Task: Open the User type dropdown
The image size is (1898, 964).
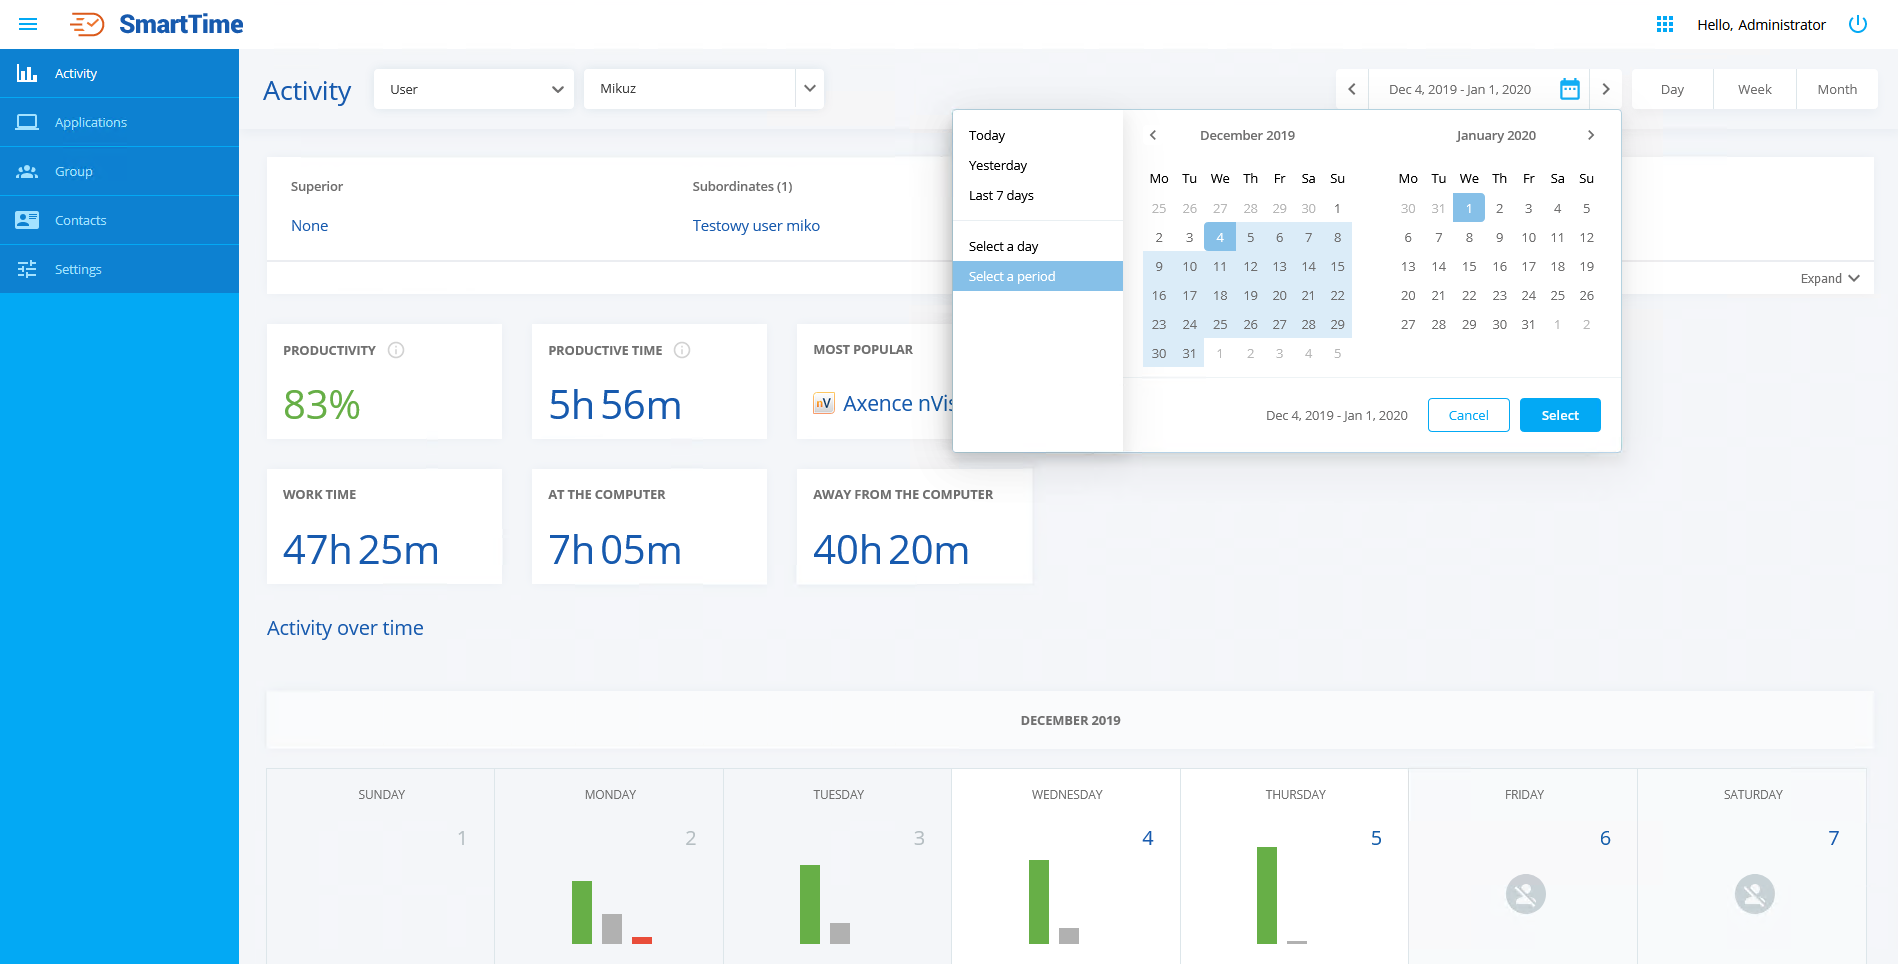Action: coord(473,89)
